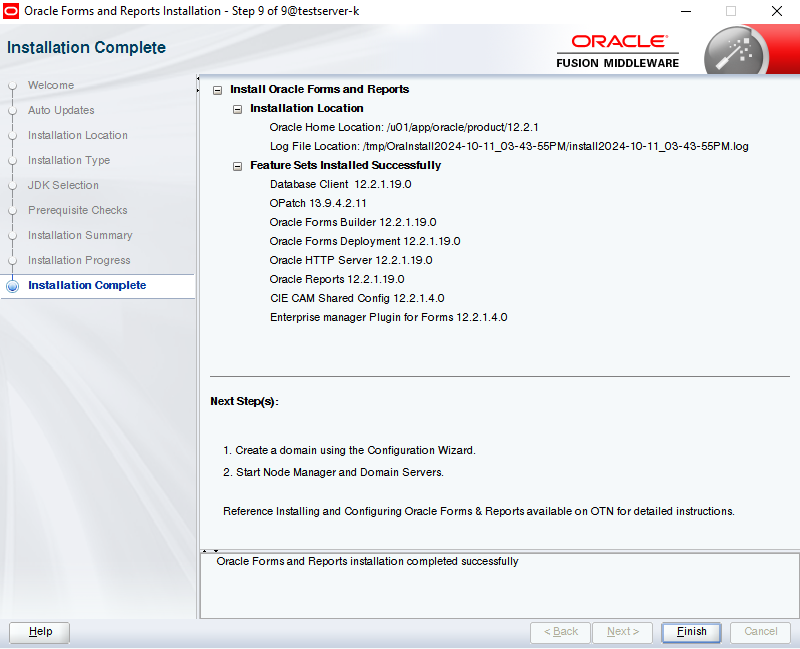800x649 pixels.
Task: Click the Reference Installing and Configuring line
Action: point(479,511)
